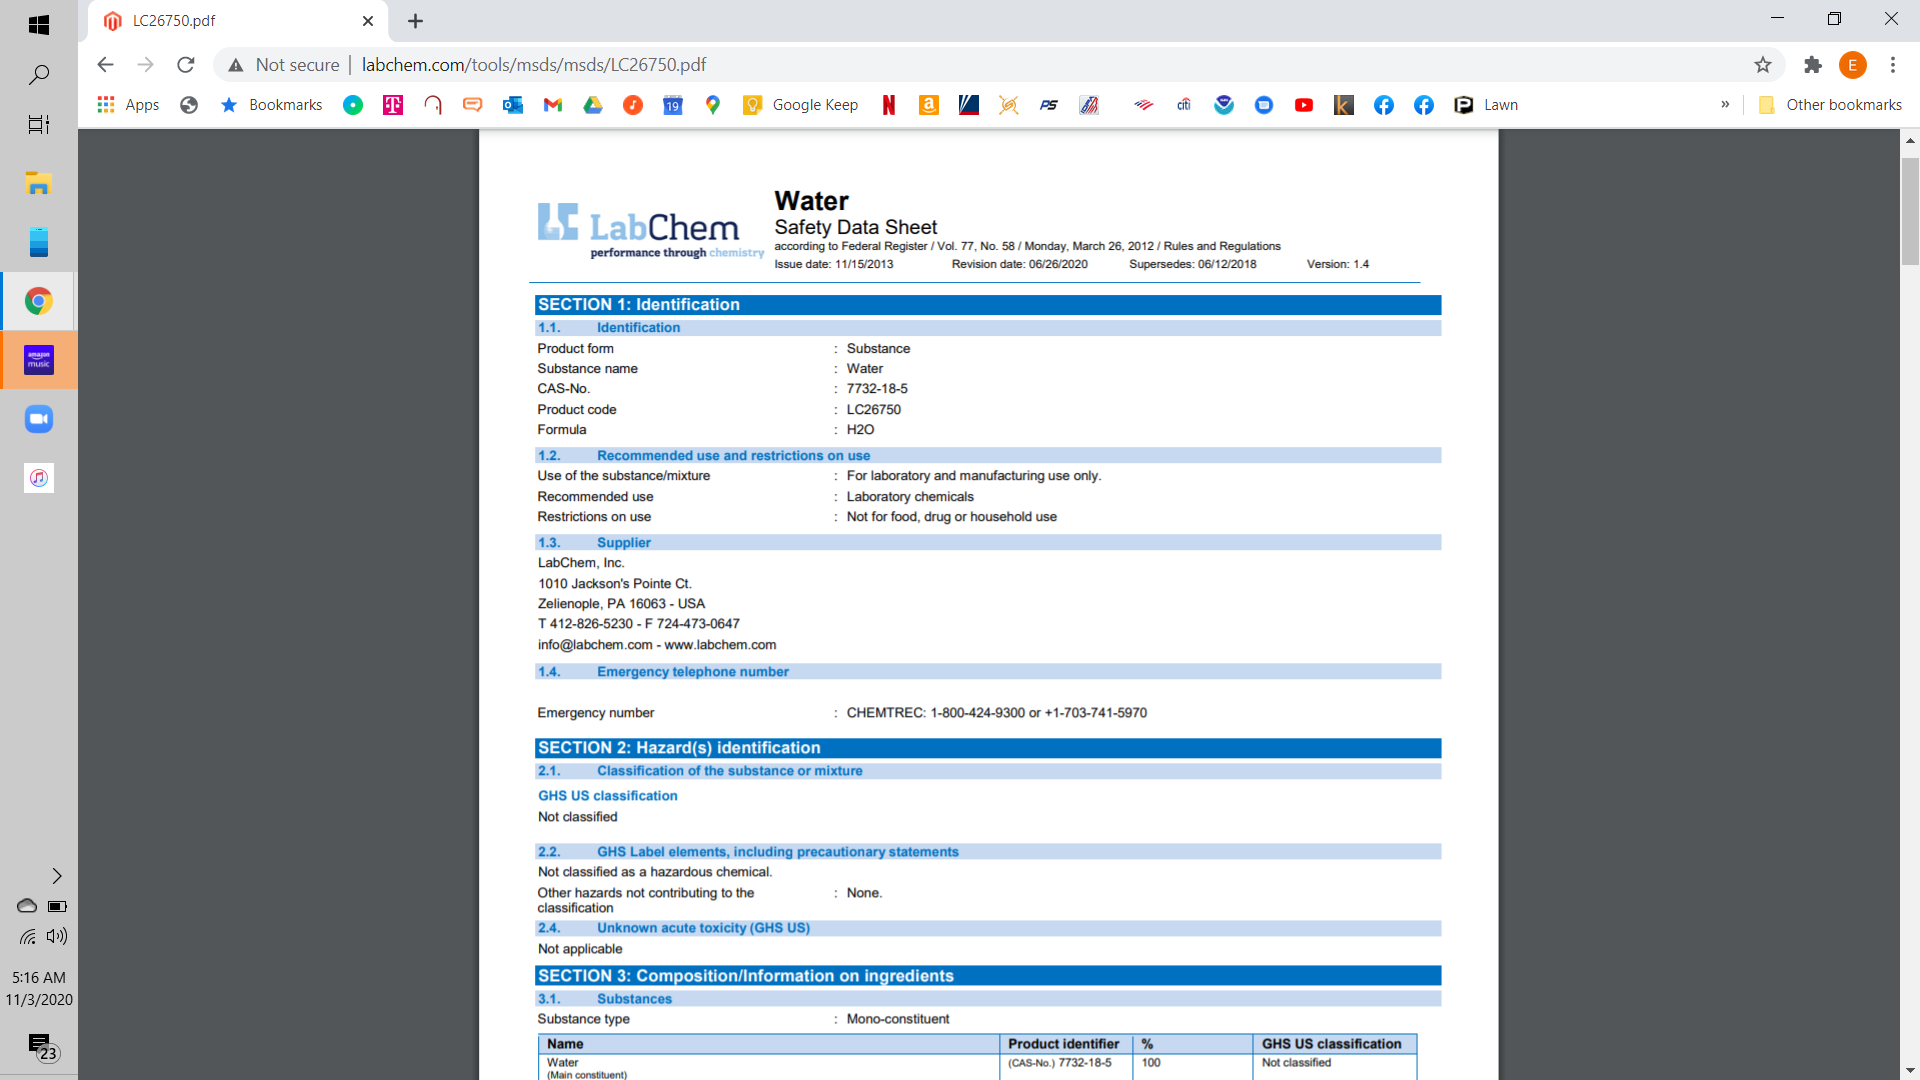Click the vertical scrollbar thumb

coord(1910,210)
